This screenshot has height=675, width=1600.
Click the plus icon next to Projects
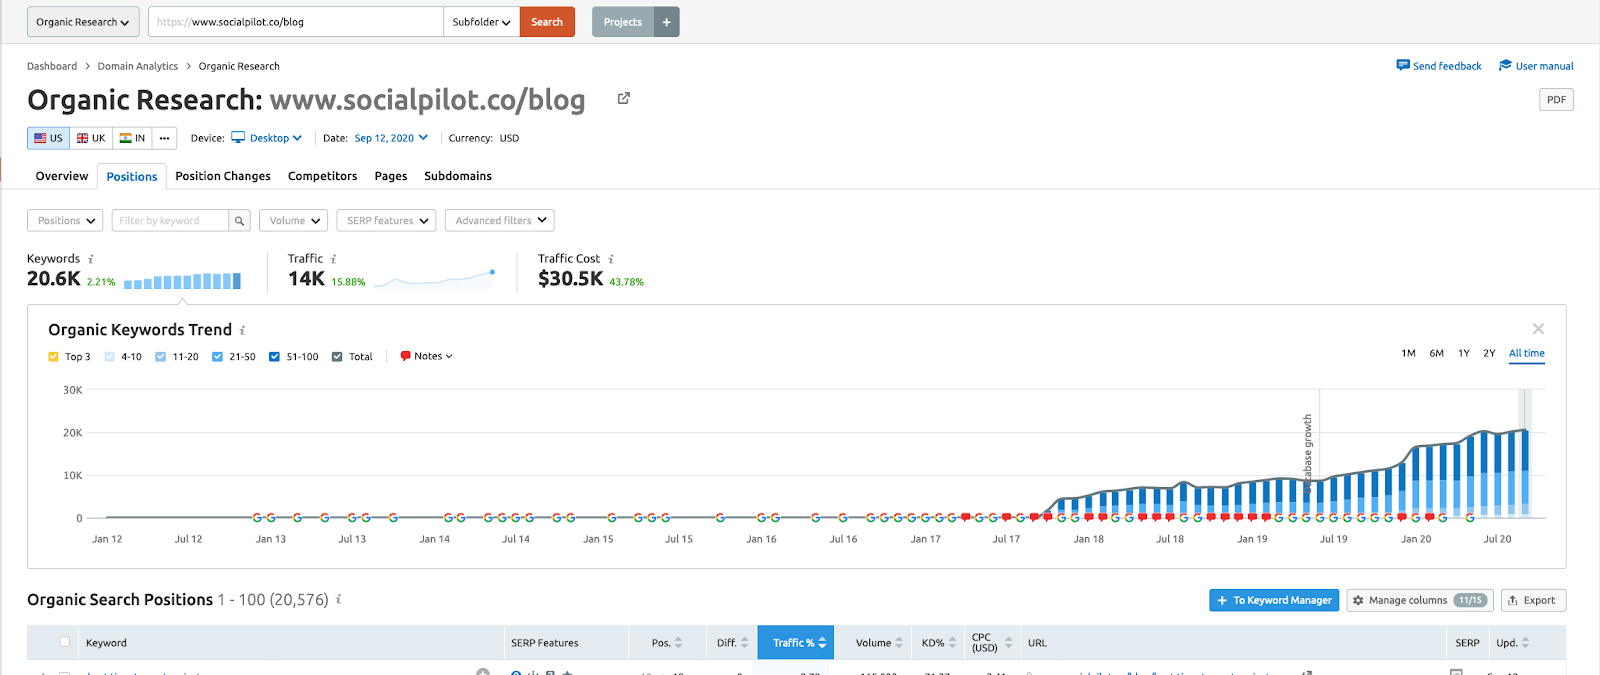point(666,22)
